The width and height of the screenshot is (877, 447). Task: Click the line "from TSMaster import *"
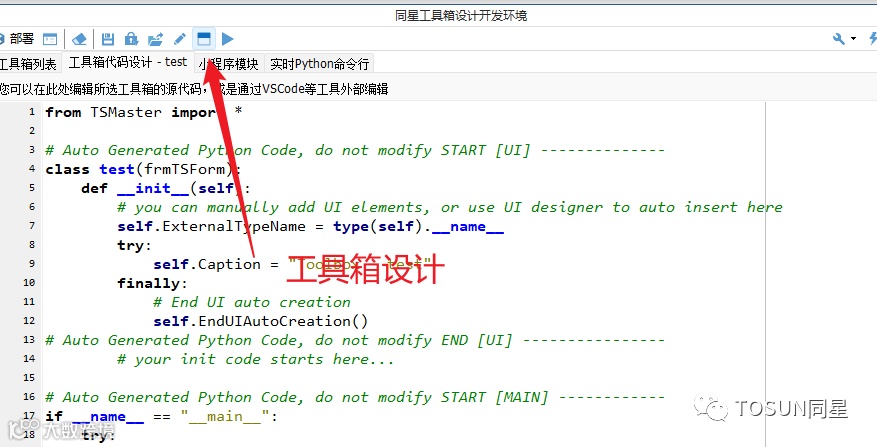pyautogui.click(x=144, y=112)
